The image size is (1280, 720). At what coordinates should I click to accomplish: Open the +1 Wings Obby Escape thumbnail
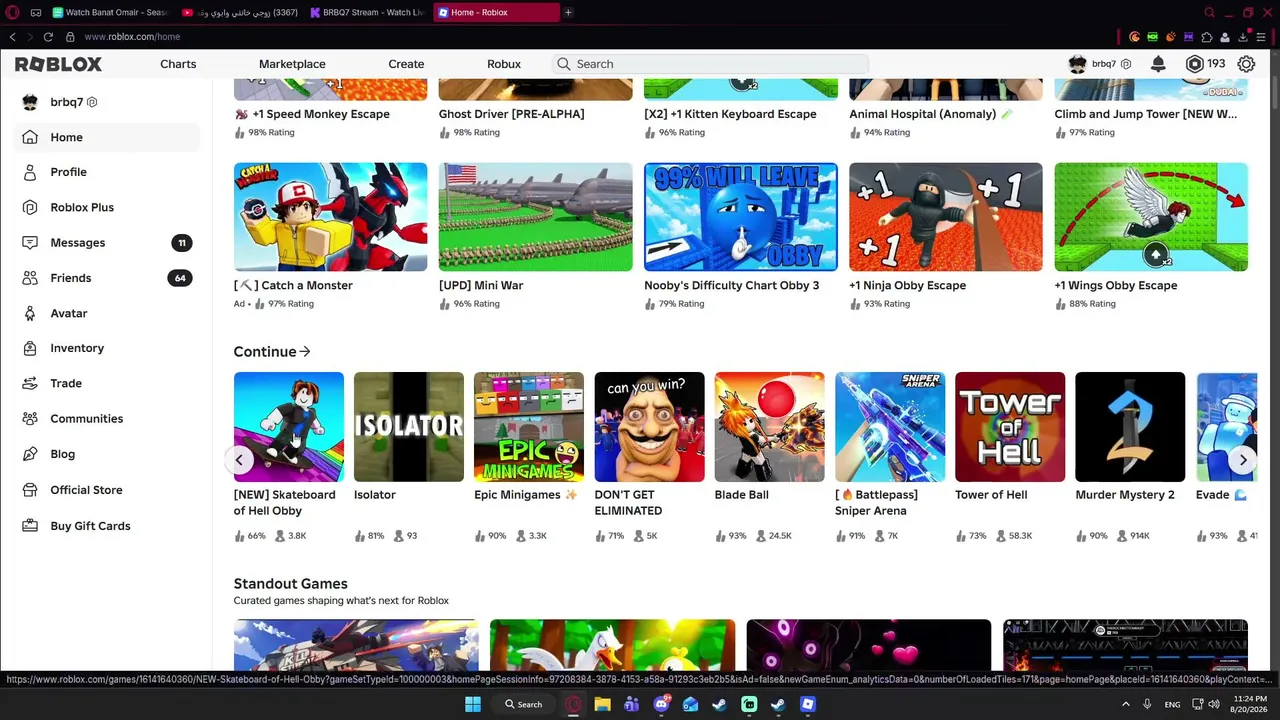(1151, 217)
